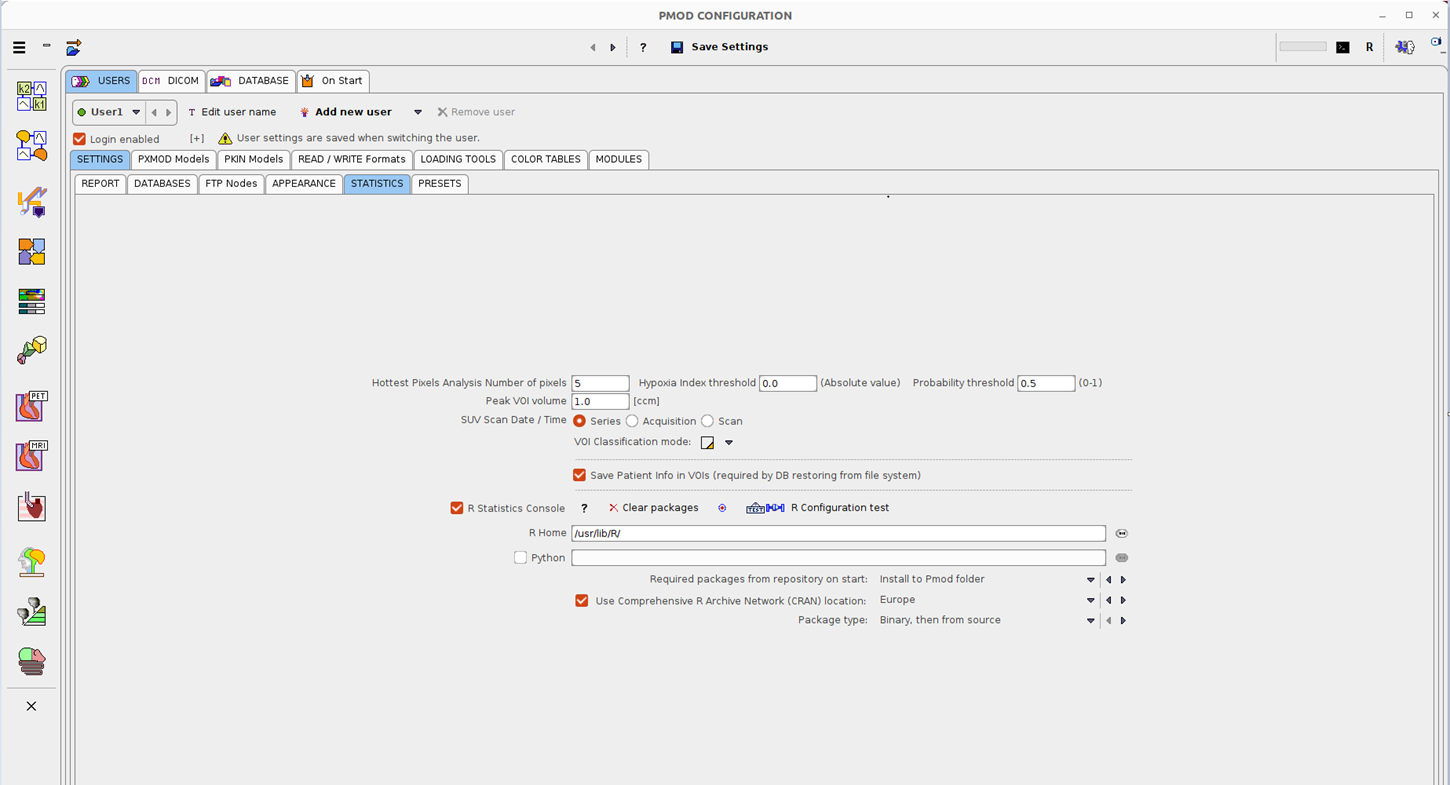1450x785 pixels.
Task: Step to previous required packages option
Action: point(1108,580)
